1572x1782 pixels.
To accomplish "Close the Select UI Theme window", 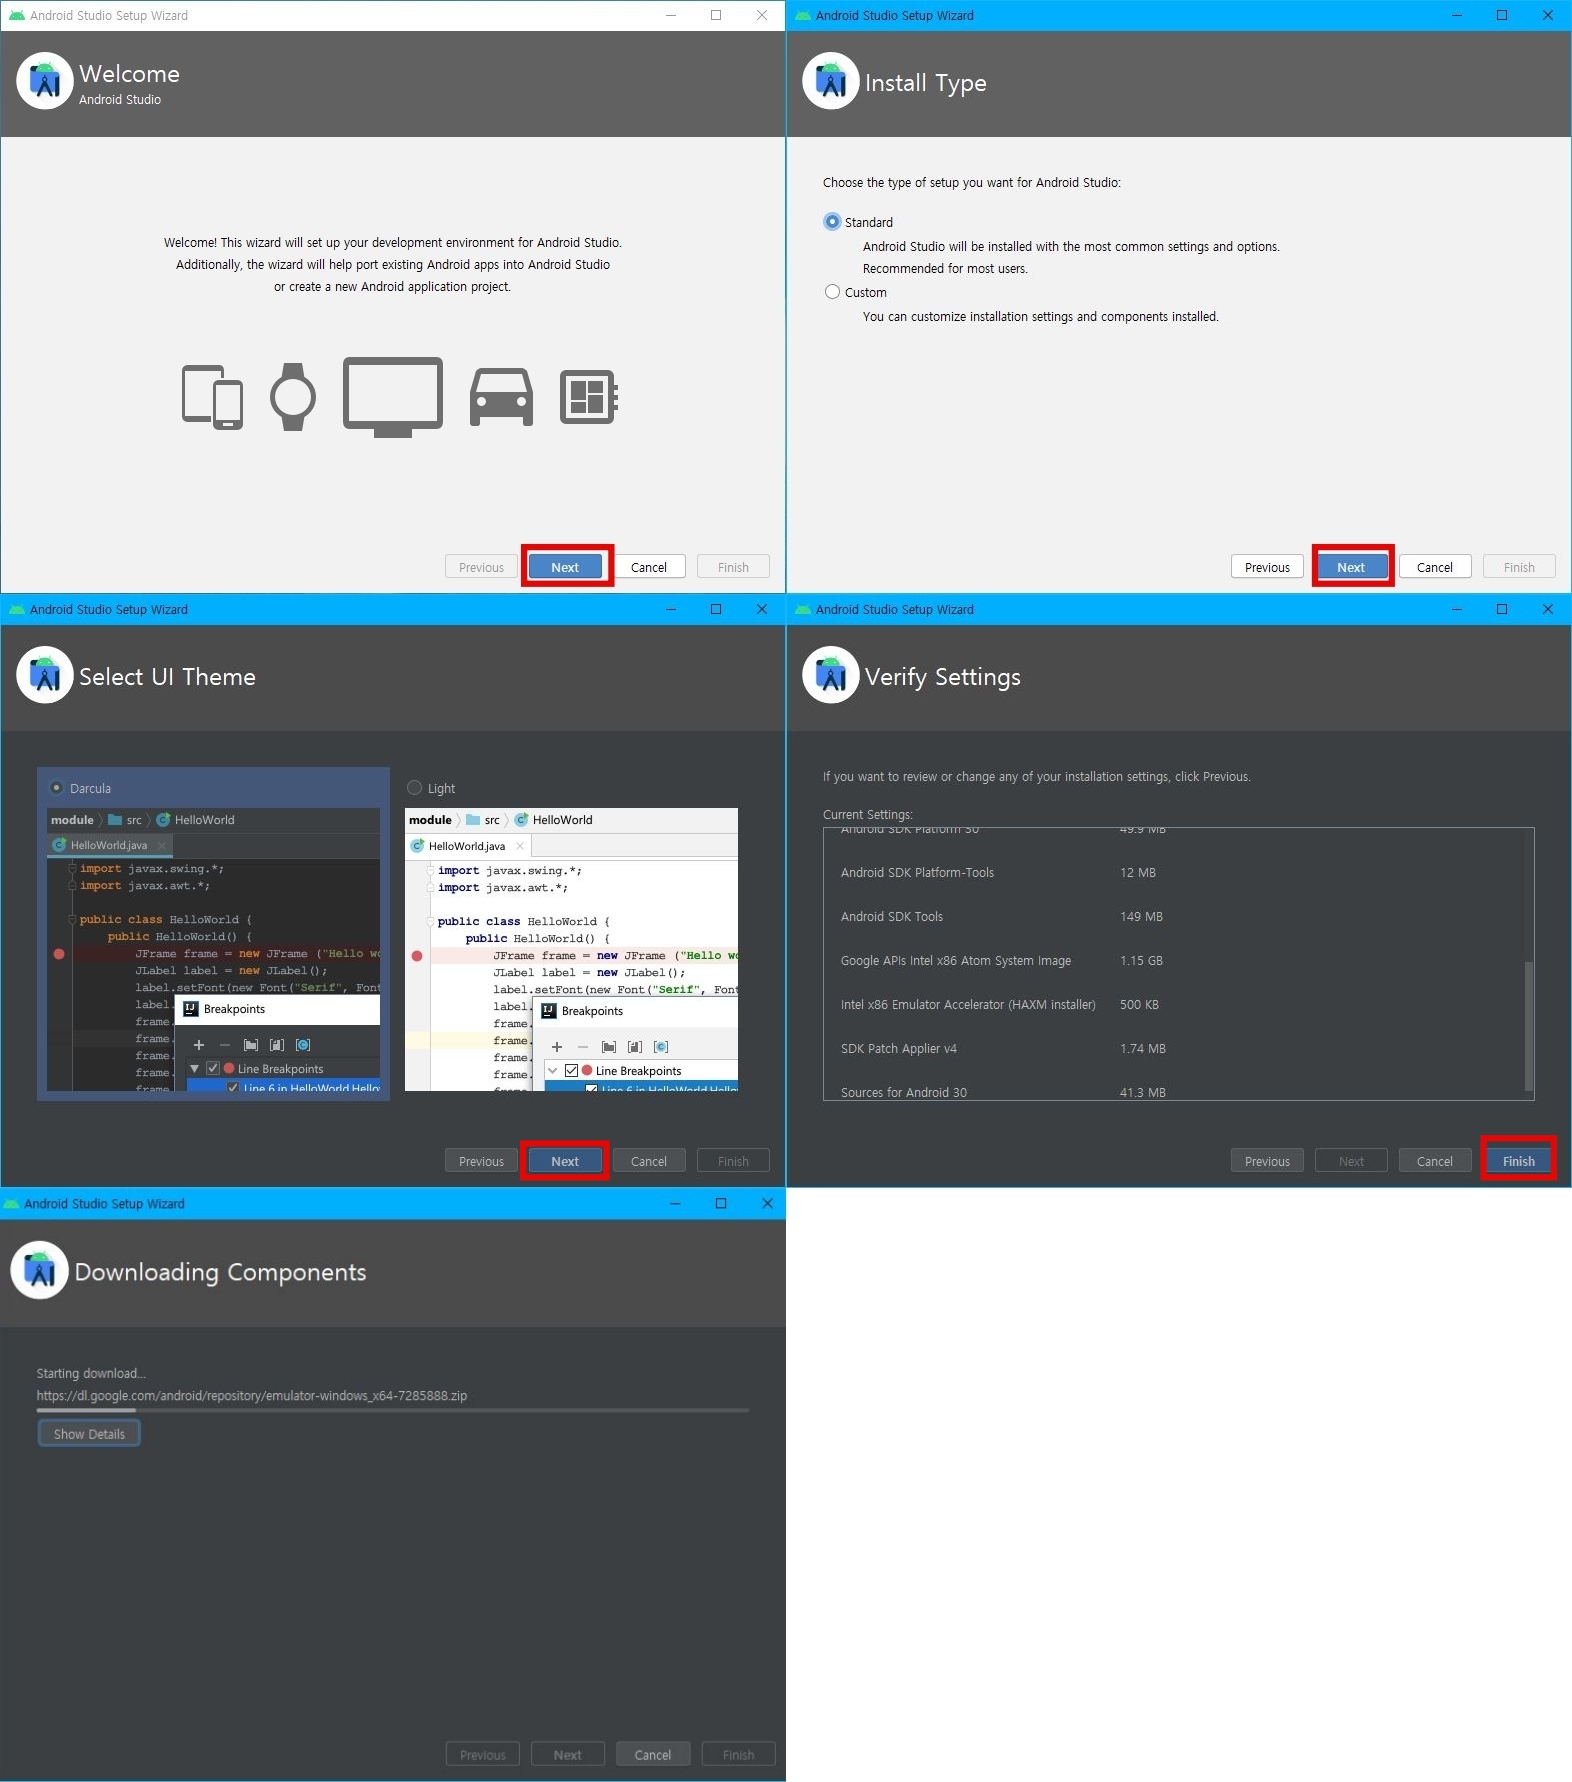I will click(x=762, y=609).
